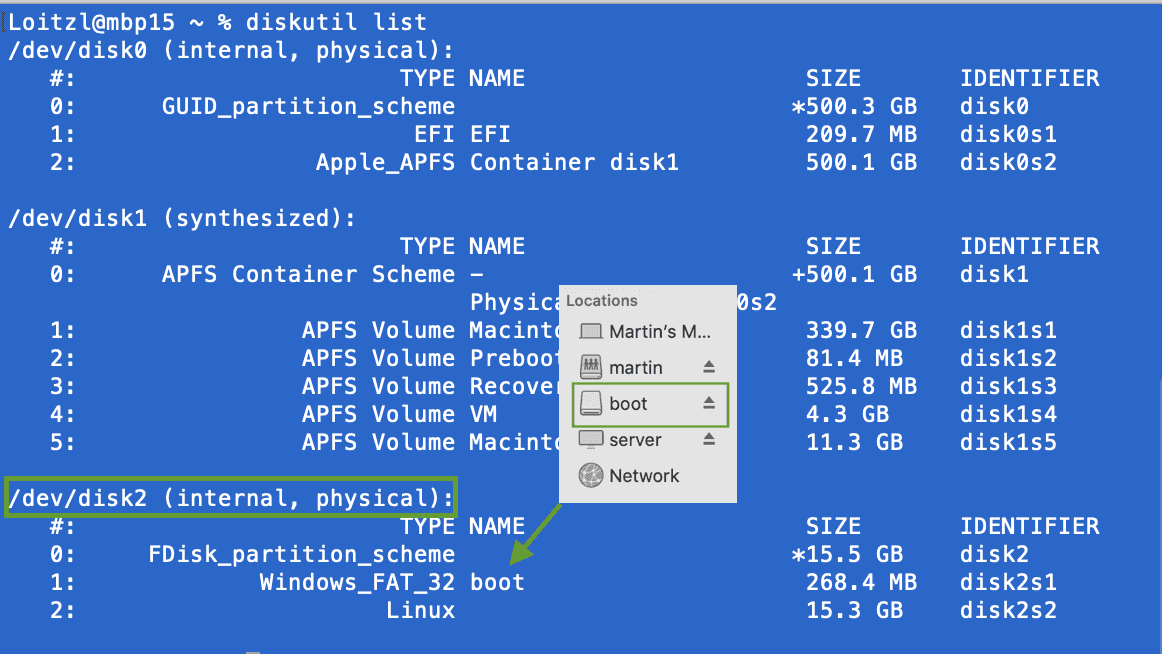1162x654 pixels.
Task: Eject the boot volume
Action: pos(709,403)
